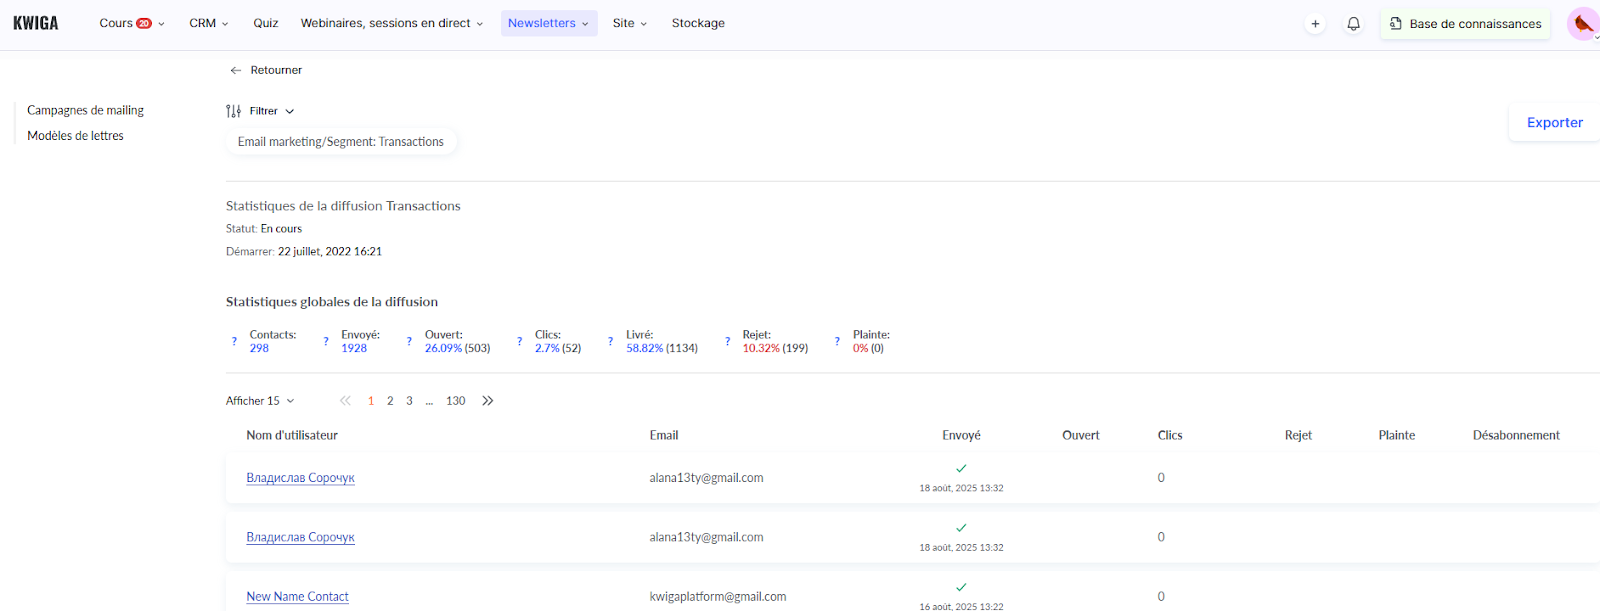This screenshot has width=1600, height=611.
Task: Open the Newsletters menu
Action: (548, 23)
